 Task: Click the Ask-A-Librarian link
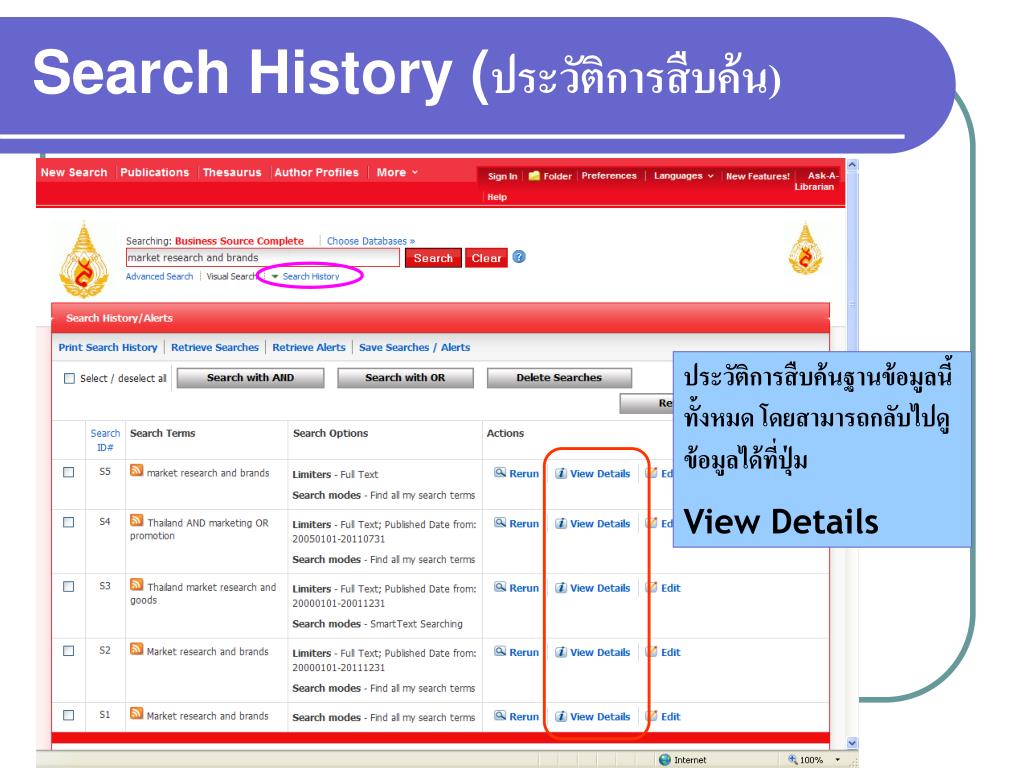[x=816, y=181]
